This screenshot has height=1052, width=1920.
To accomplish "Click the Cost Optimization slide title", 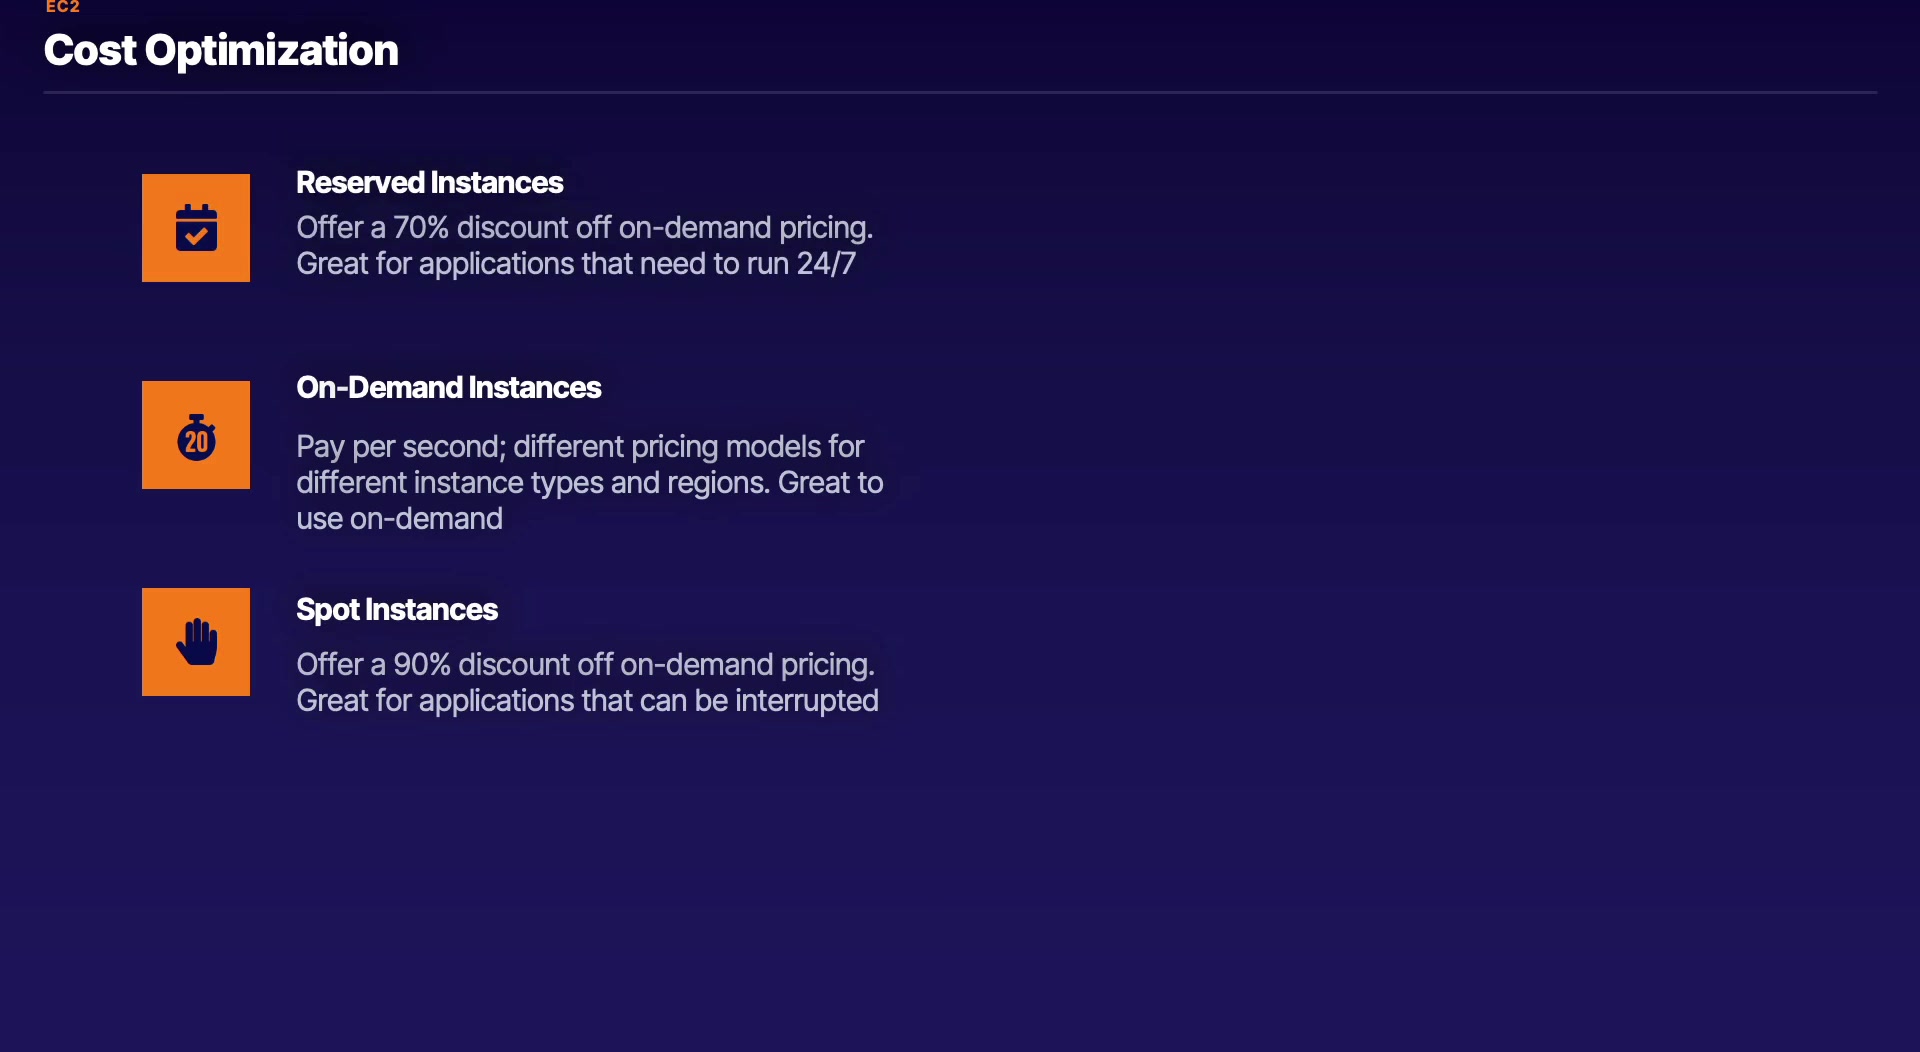I will (x=221, y=51).
